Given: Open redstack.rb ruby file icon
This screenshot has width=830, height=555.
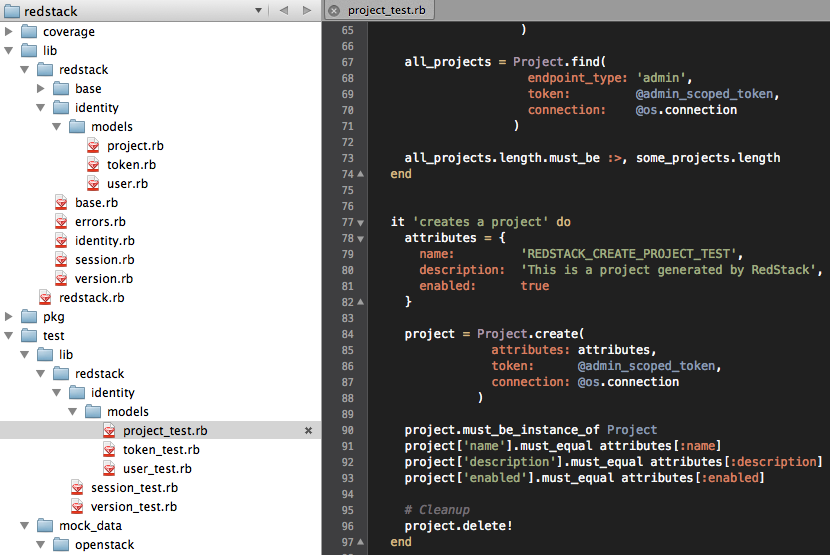Looking at the screenshot, I should click(45, 298).
